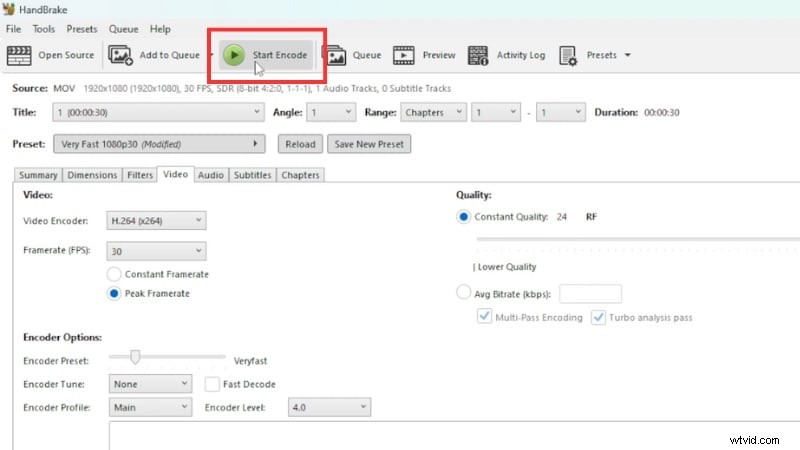Click the HandBrake app logo in title bar
This screenshot has height=450, width=800.
point(8,9)
